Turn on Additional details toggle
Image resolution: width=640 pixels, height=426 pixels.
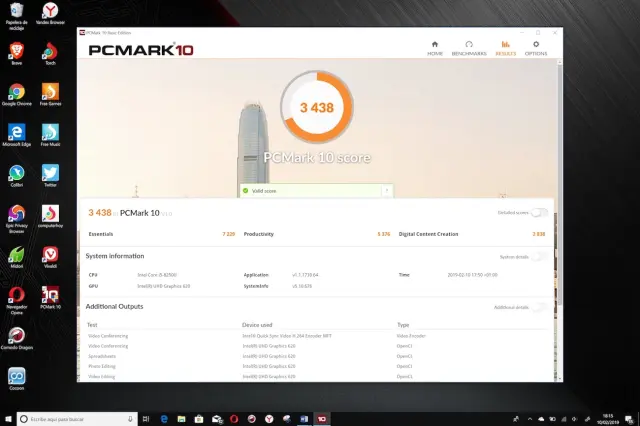point(539,306)
